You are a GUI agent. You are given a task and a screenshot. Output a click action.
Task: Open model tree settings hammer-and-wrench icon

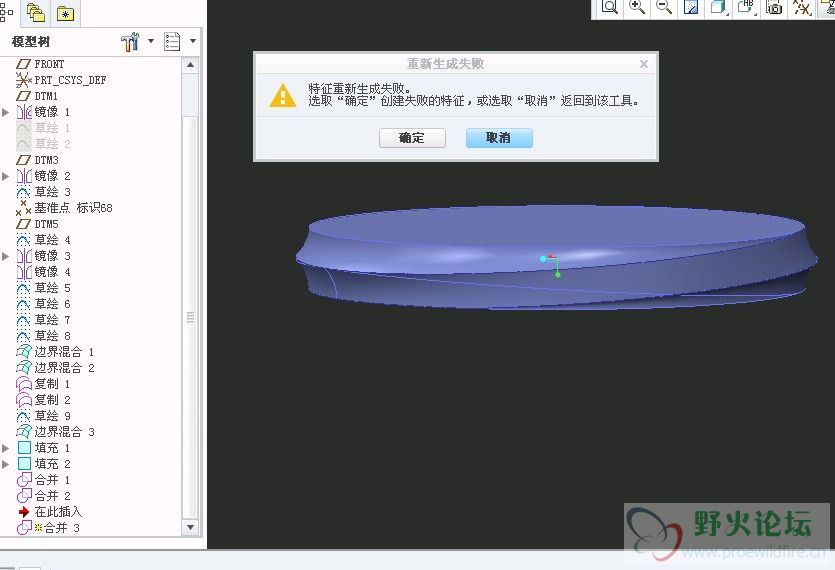130,42
